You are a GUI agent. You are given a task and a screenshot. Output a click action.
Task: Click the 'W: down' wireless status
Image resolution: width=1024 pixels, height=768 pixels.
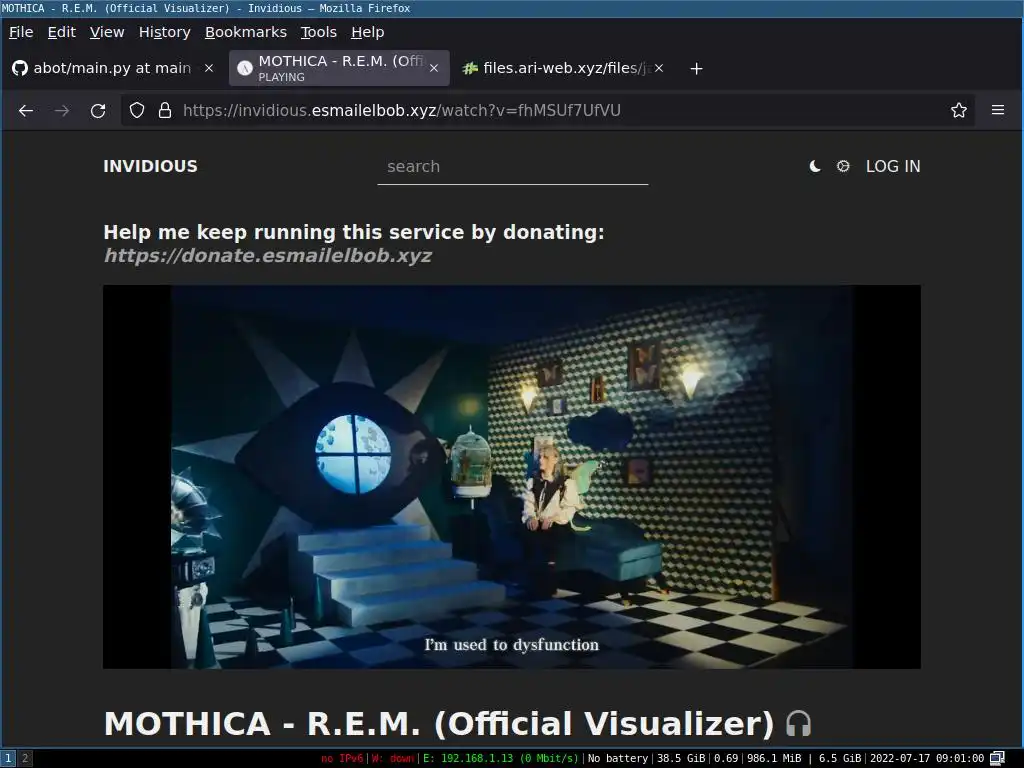[x=393, y=758]
